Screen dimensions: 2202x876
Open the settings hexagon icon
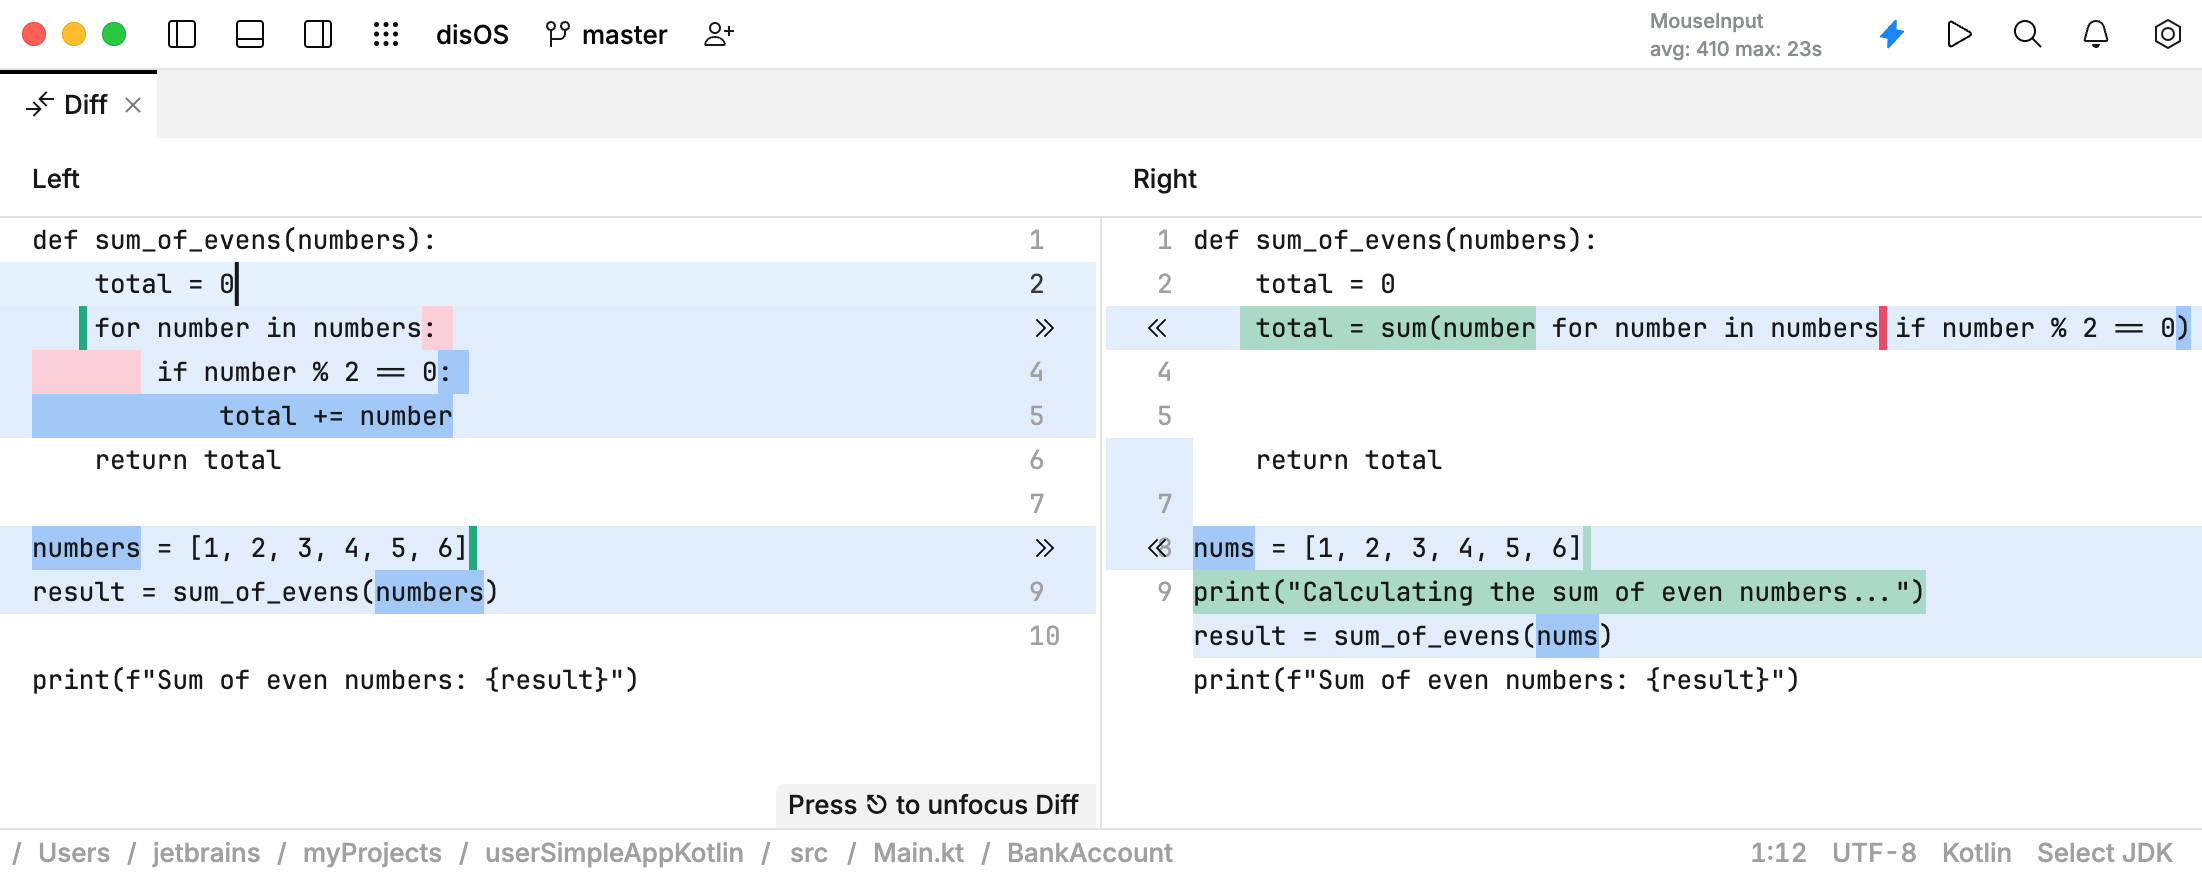click(2167, 35)
